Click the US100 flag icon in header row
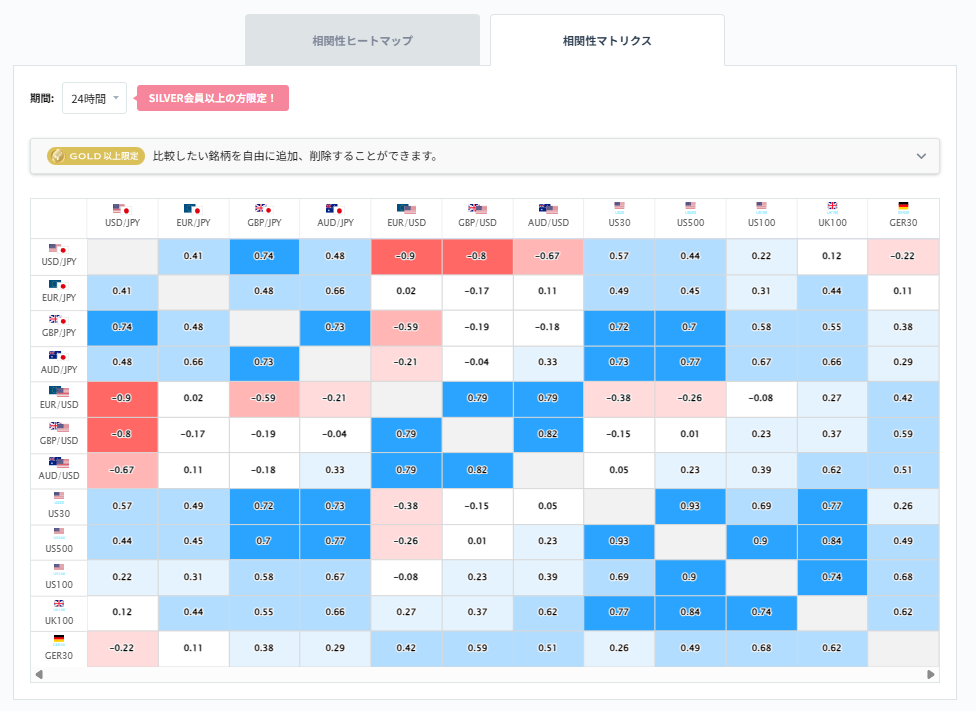The image size is (976, 711). tap(761, 207)
